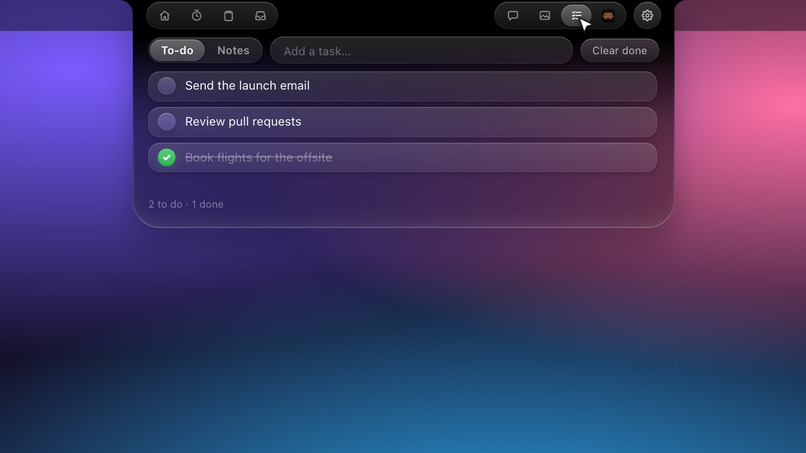Focus the Add a task field
The width and height of the screenshot is (806, 453).
coord(422,51)
